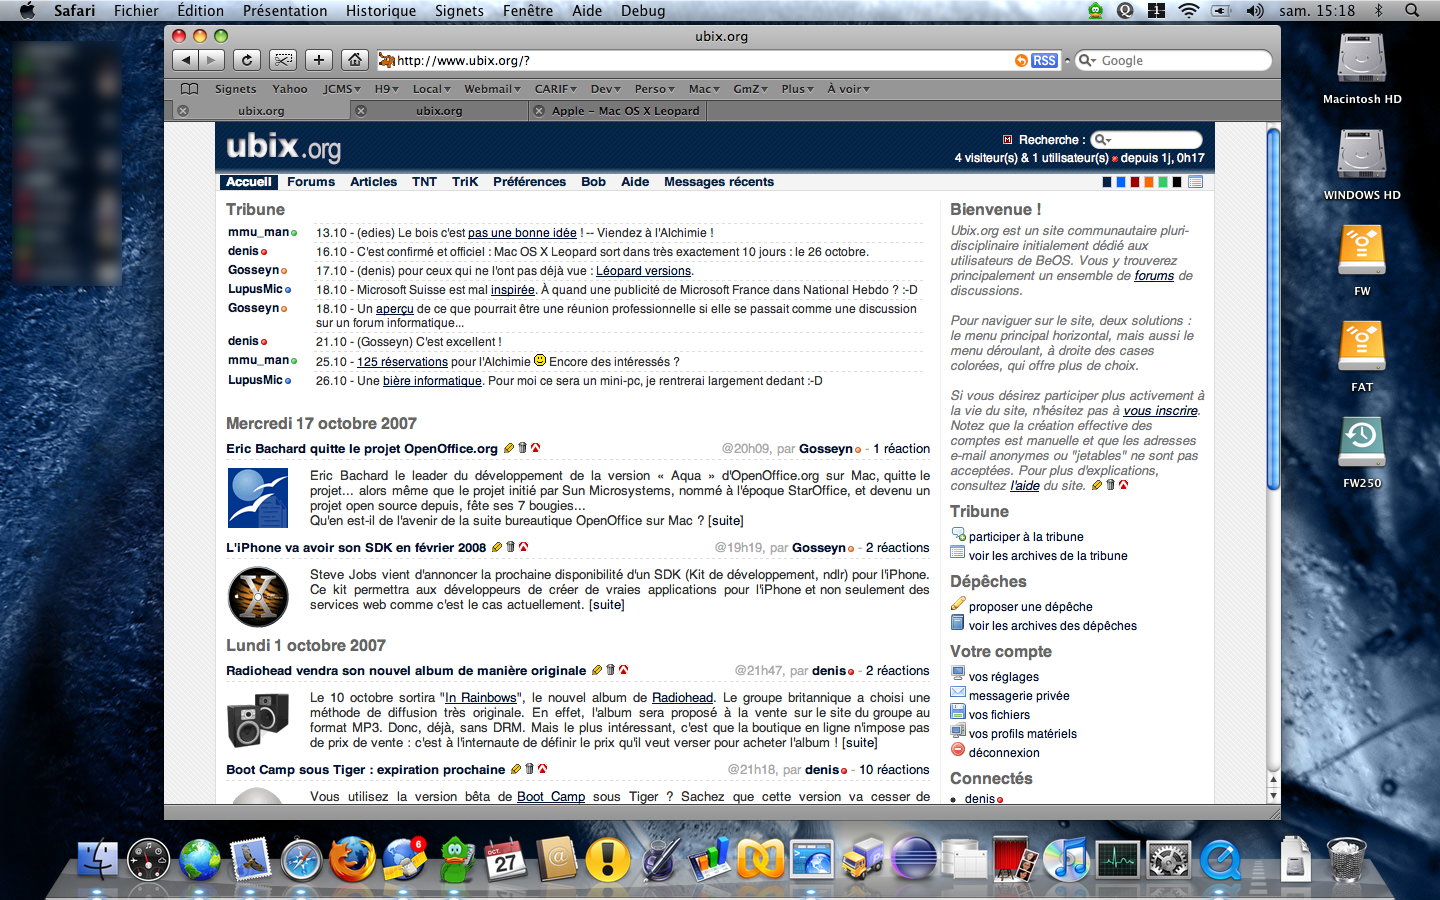The image size is (1440, 900).
Task: Expand the Webmail bookmarks folder
Action: point(492,89)
